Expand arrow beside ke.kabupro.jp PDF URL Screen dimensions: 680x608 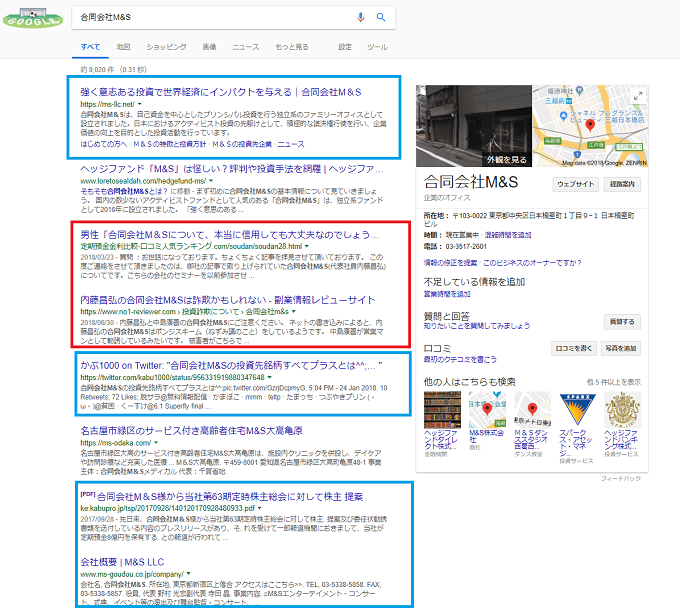pos(260,508)
